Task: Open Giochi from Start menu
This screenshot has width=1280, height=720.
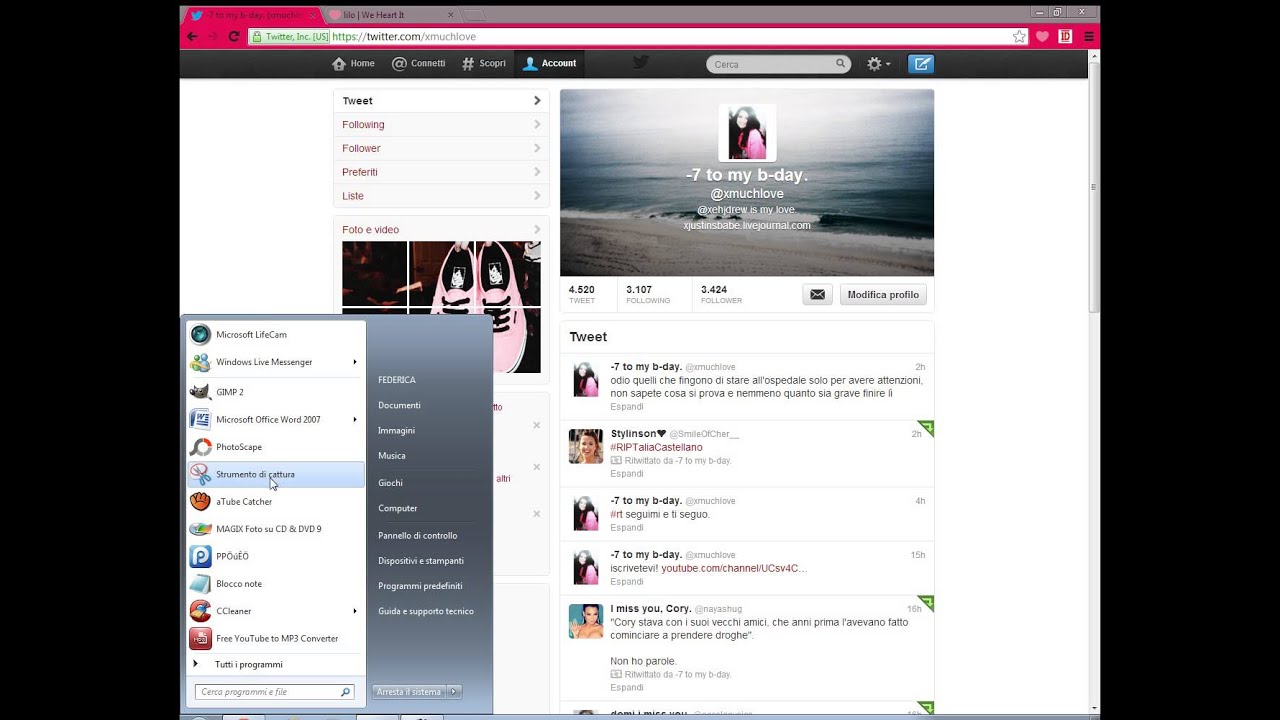Action: point(390,483)
